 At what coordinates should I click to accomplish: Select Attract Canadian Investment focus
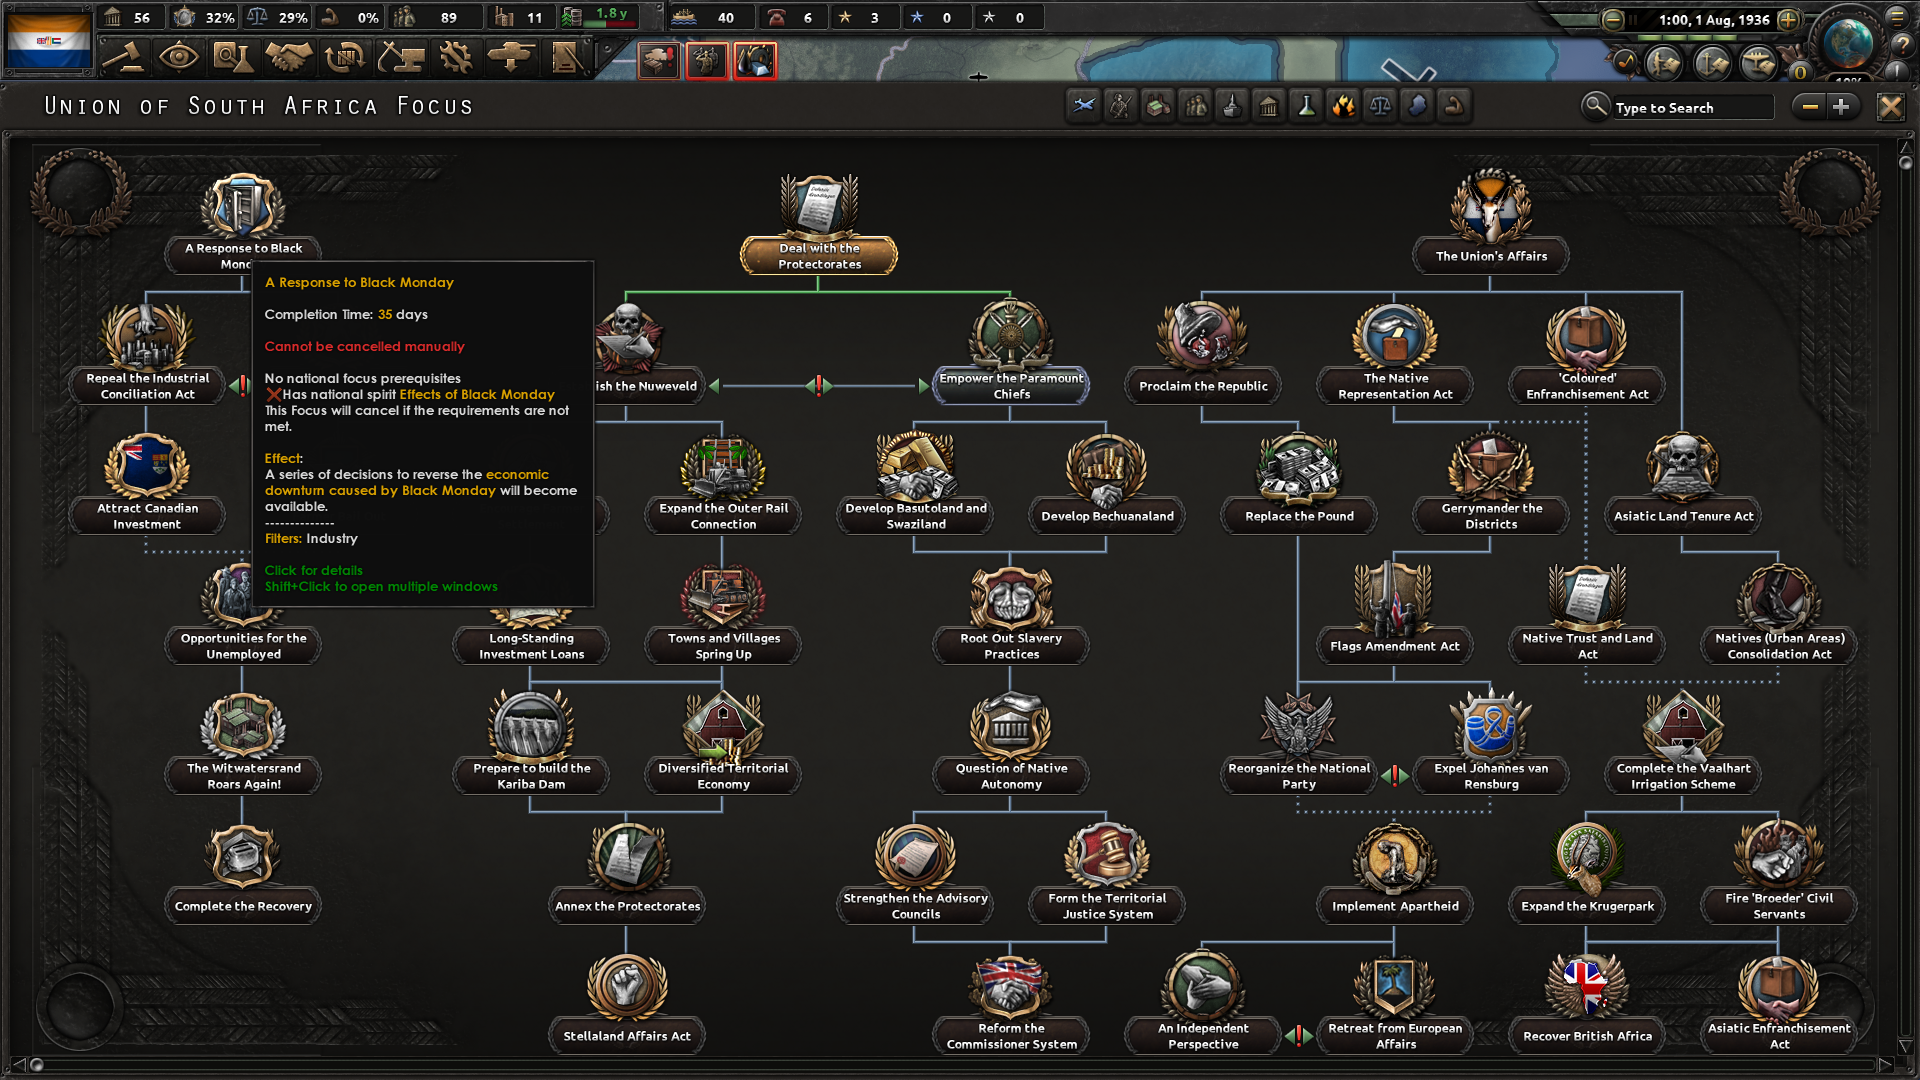tap(147, 482)
